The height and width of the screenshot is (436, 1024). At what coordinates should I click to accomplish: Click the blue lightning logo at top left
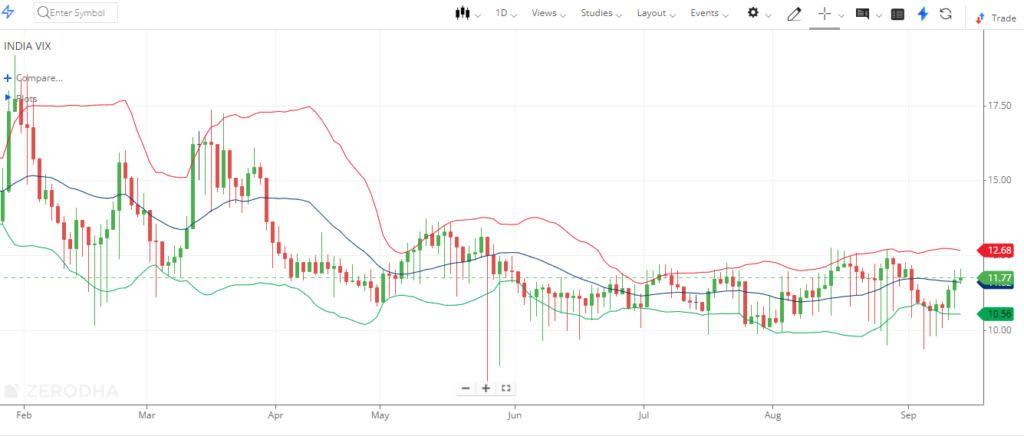(8, 12)
